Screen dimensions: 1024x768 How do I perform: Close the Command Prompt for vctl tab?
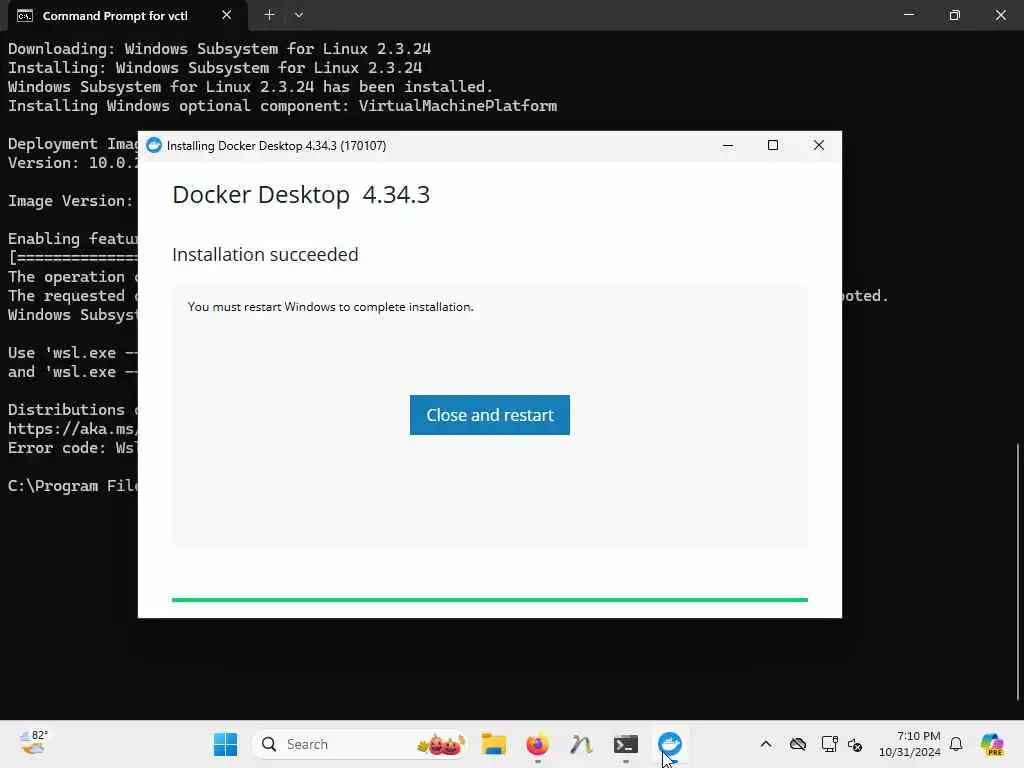tap(227, 15)
